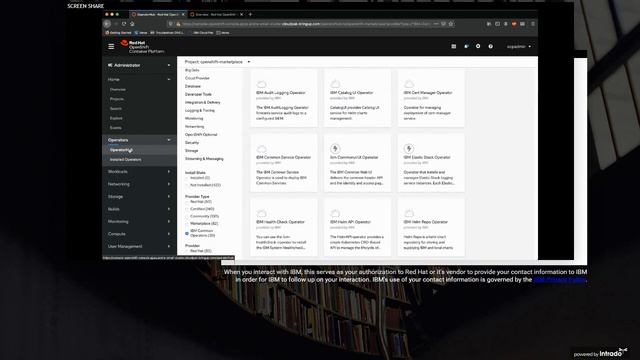Open the IBM Privacy Policy link
This screenshot has height=360, width=640.
(x=560, y=280)
